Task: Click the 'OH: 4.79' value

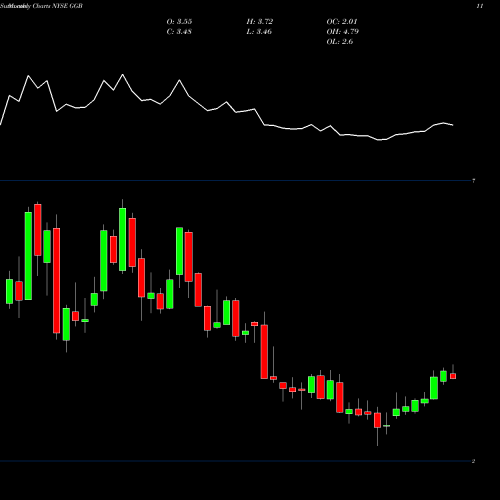Action: pos(343,32)
